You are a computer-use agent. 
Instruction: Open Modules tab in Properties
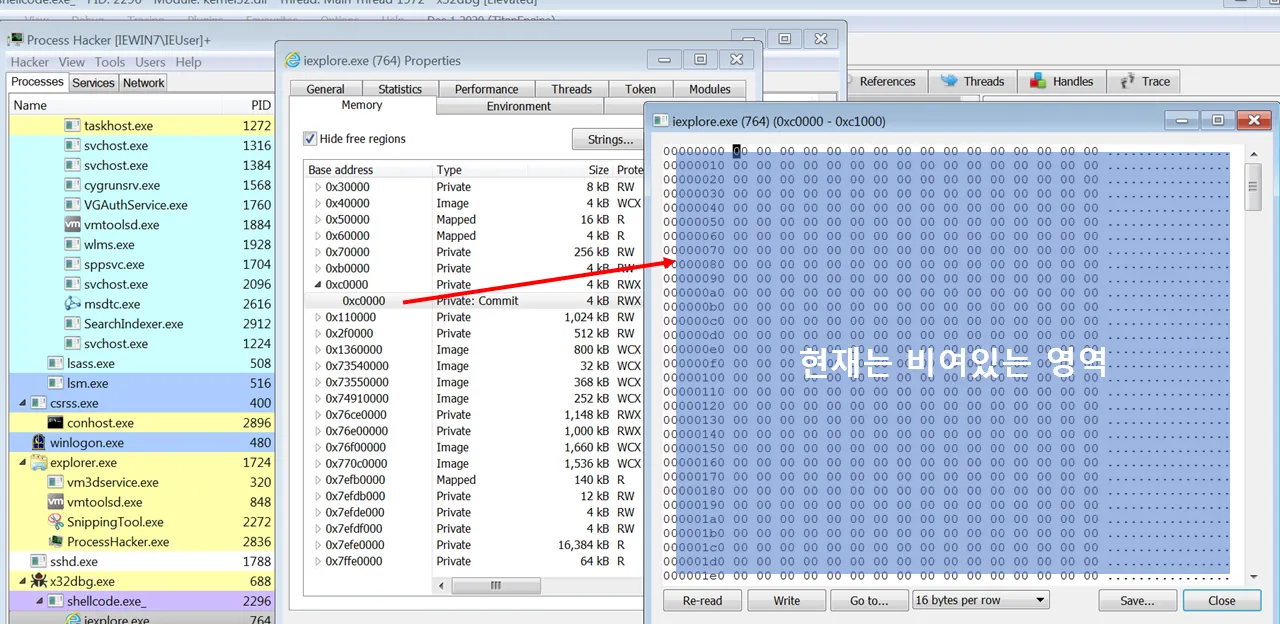710,89
